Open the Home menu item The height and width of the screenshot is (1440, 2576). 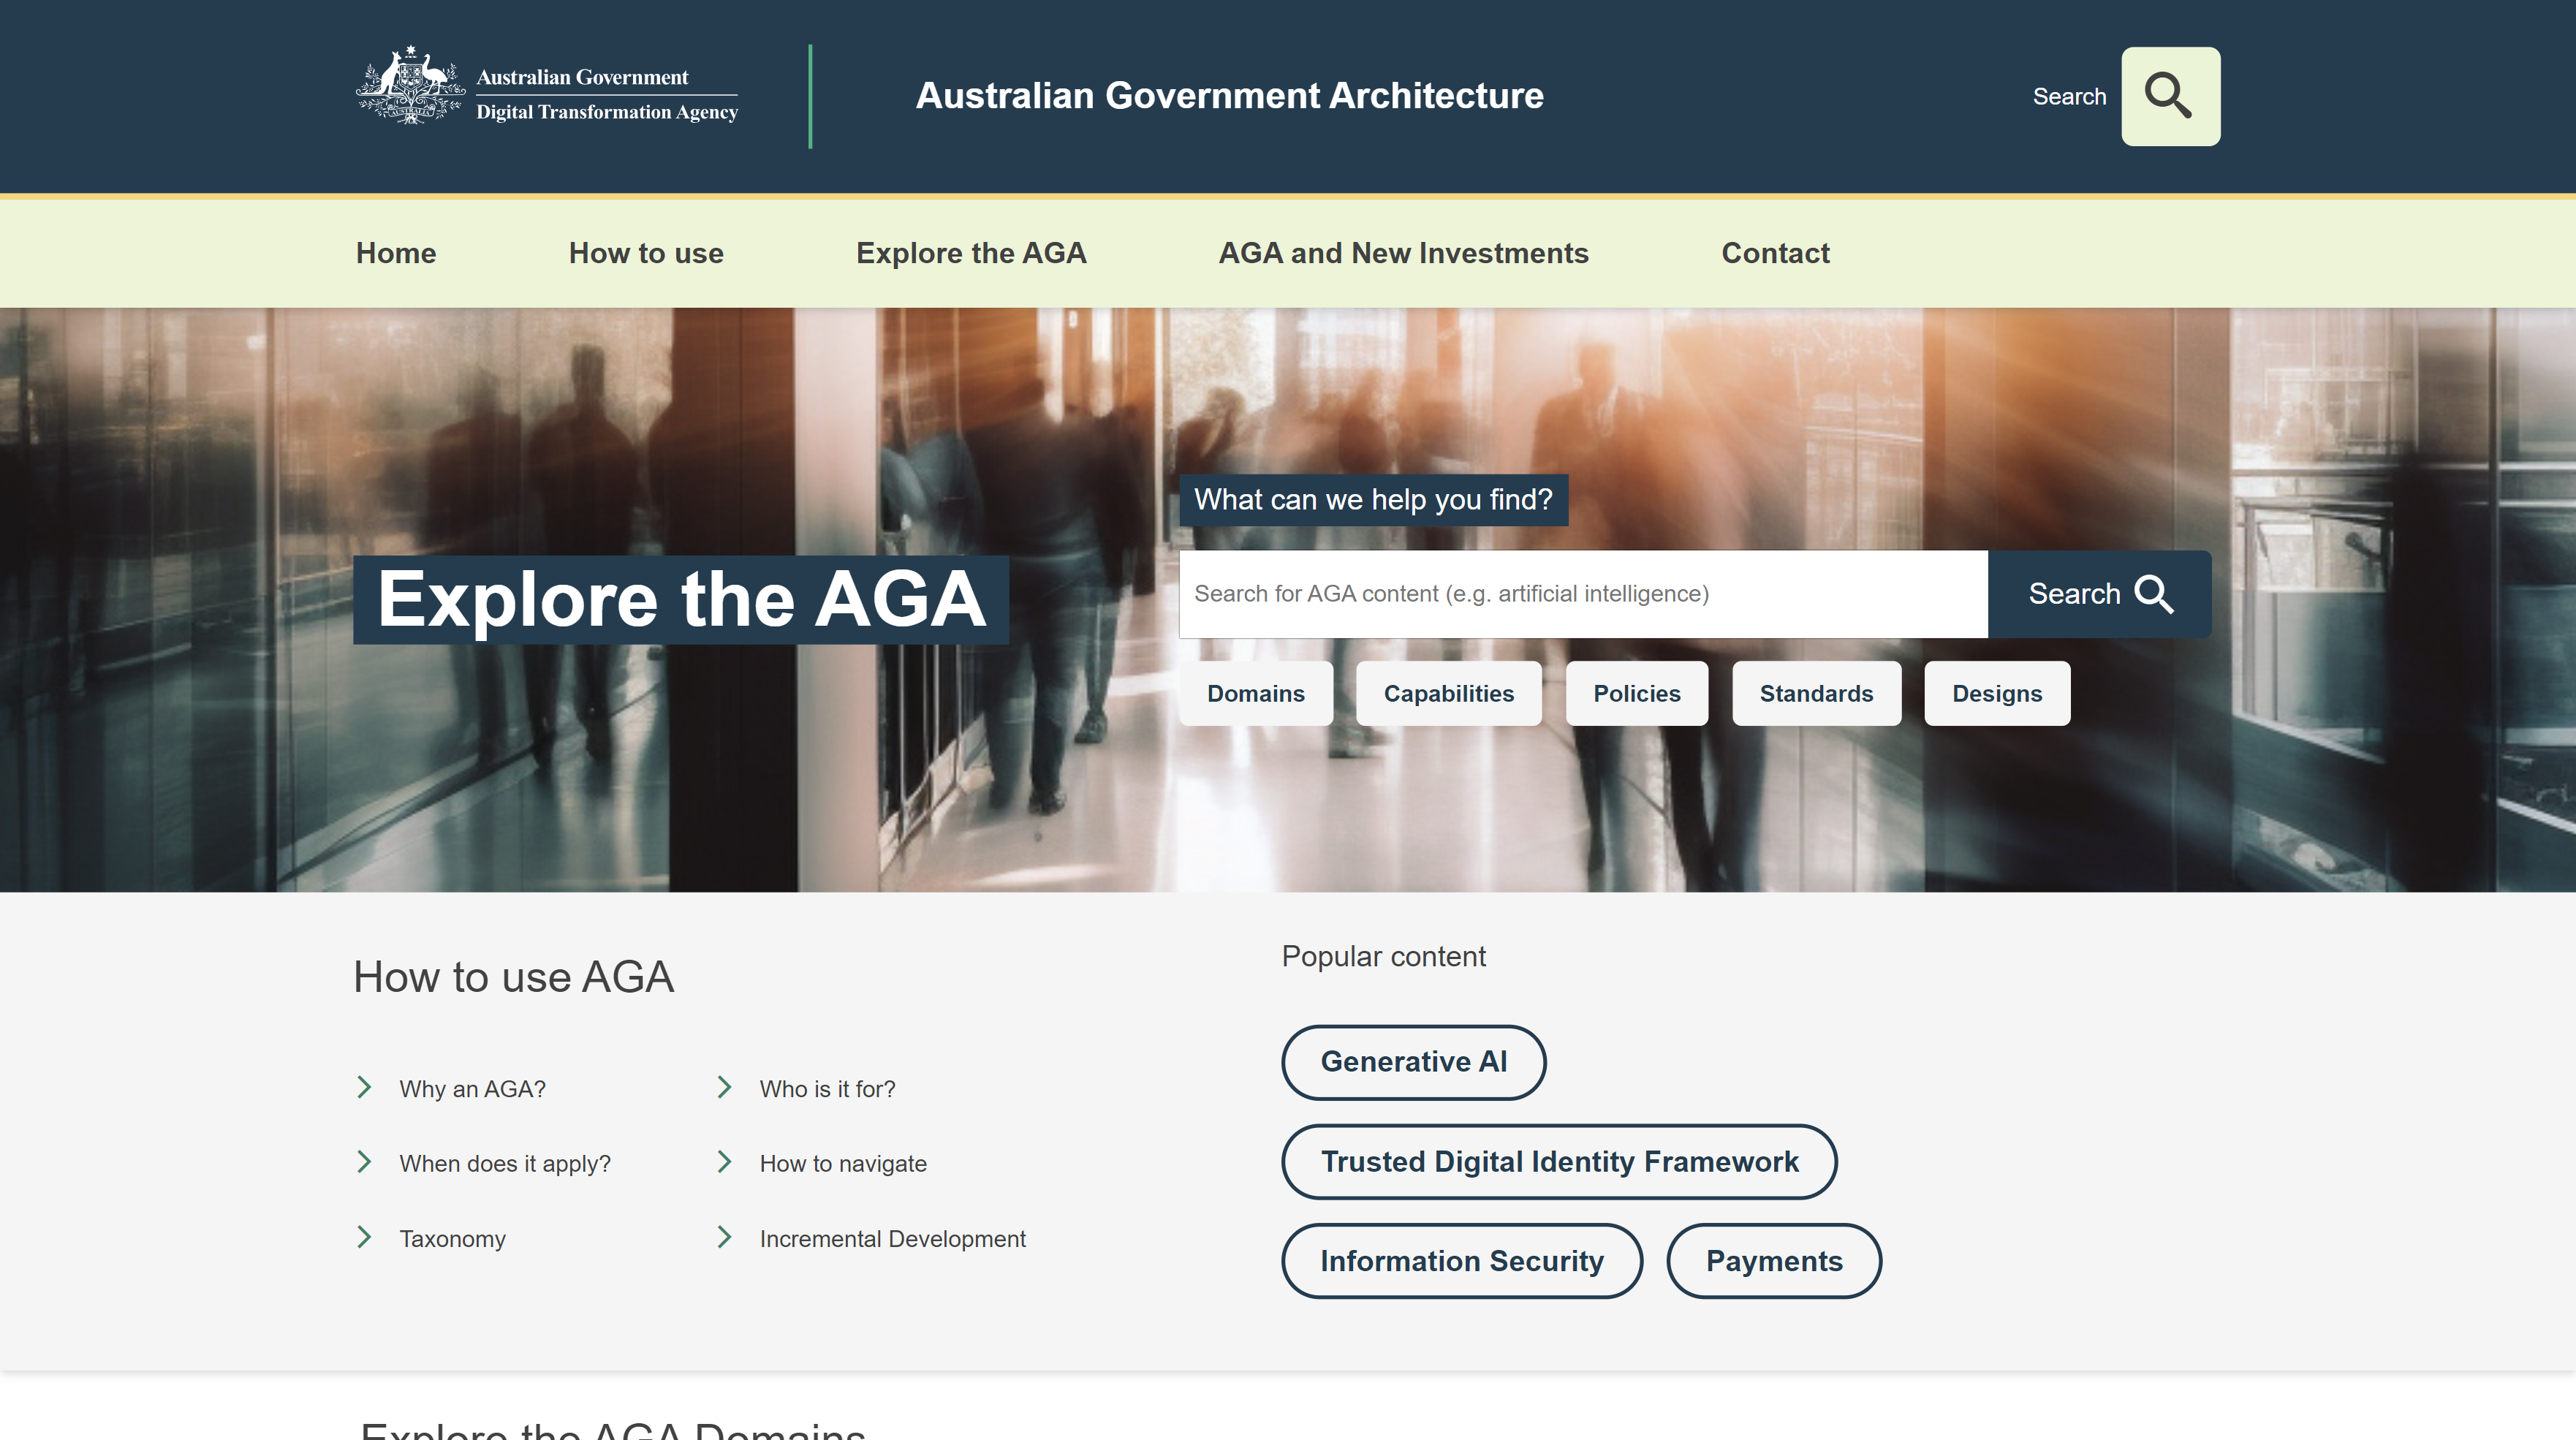[x=396, y=253]
